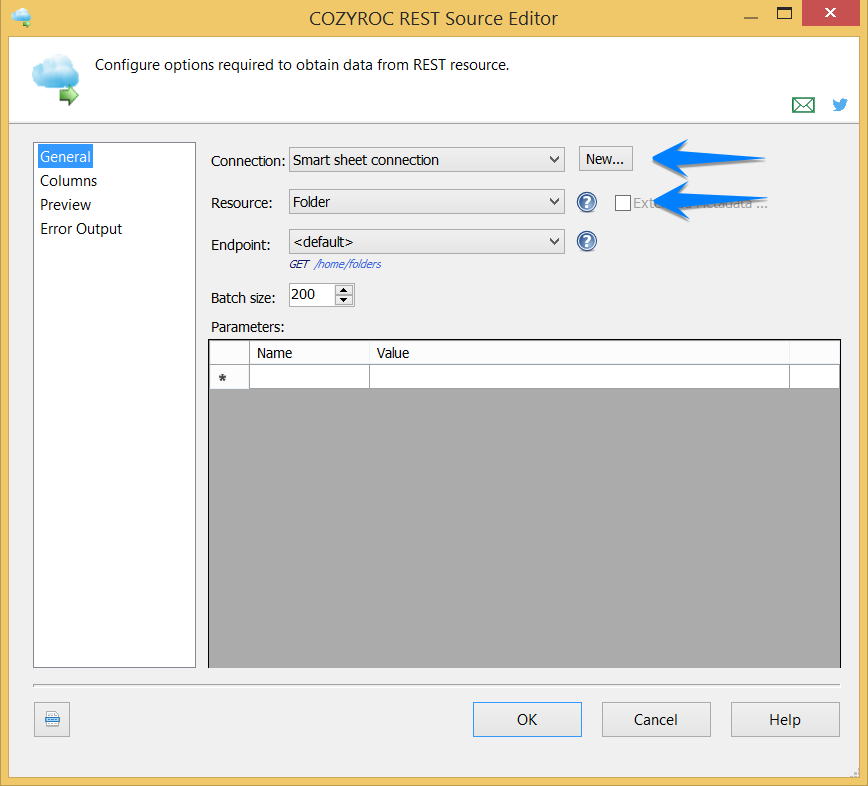
Task: Click the help icon next to Resource
Action: 587,202
